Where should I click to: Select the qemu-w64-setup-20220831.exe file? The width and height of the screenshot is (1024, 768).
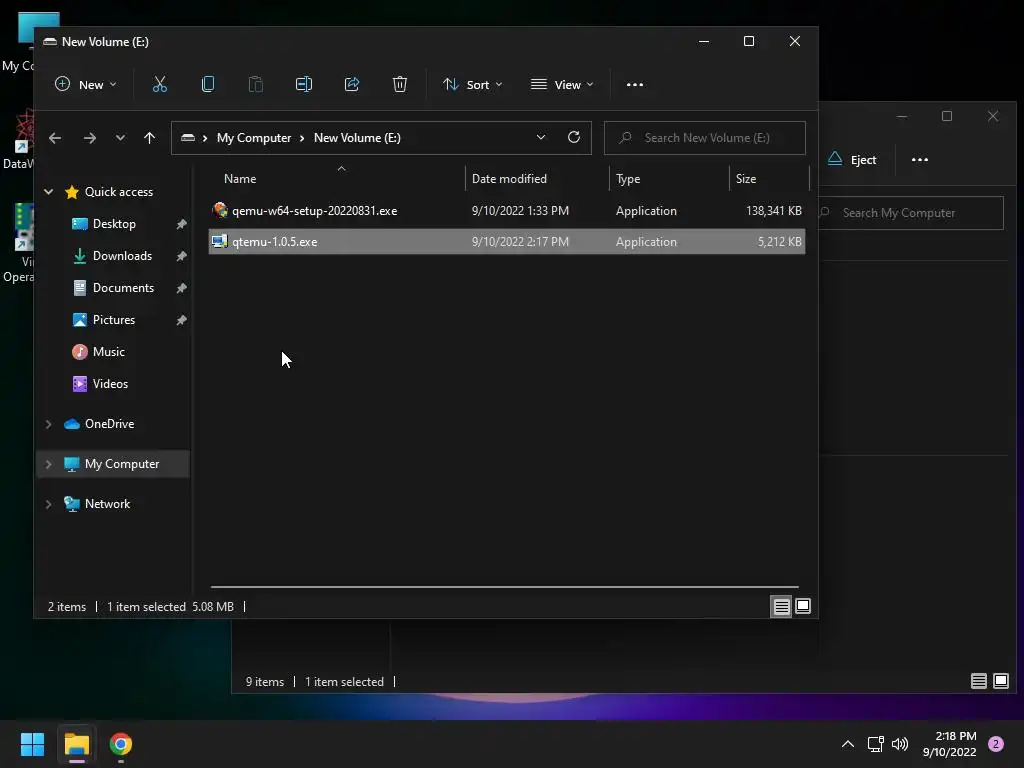pos(507,210)
